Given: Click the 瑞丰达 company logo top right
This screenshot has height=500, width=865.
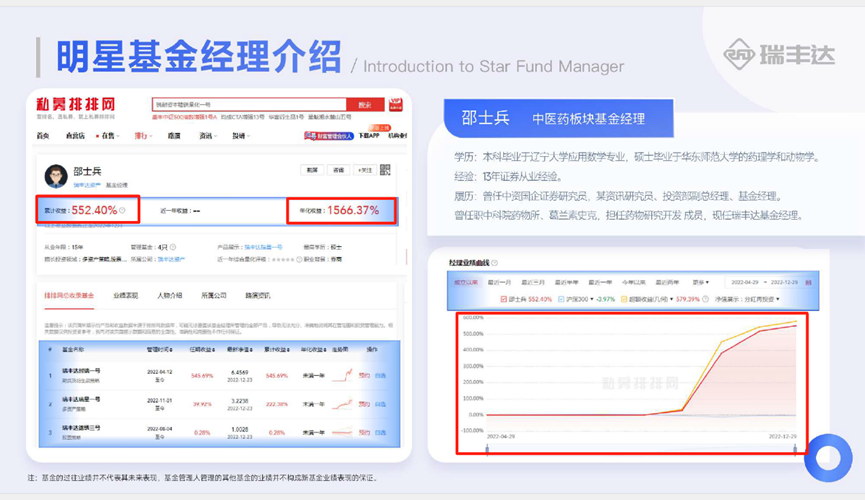Looking at the screenshot, I should click(779, 54).
